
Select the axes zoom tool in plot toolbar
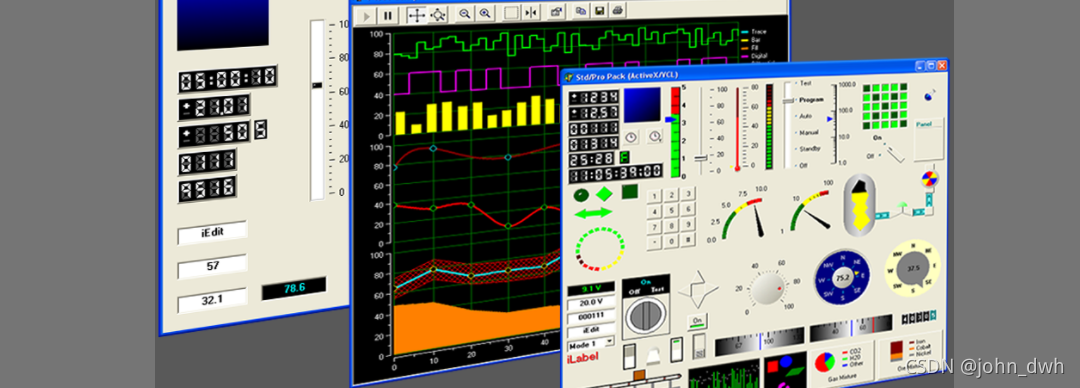(x=438, y=14)
